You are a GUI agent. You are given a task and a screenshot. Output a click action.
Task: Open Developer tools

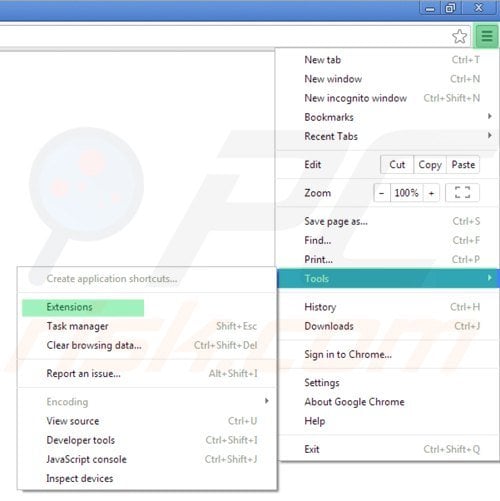[147, 440]
